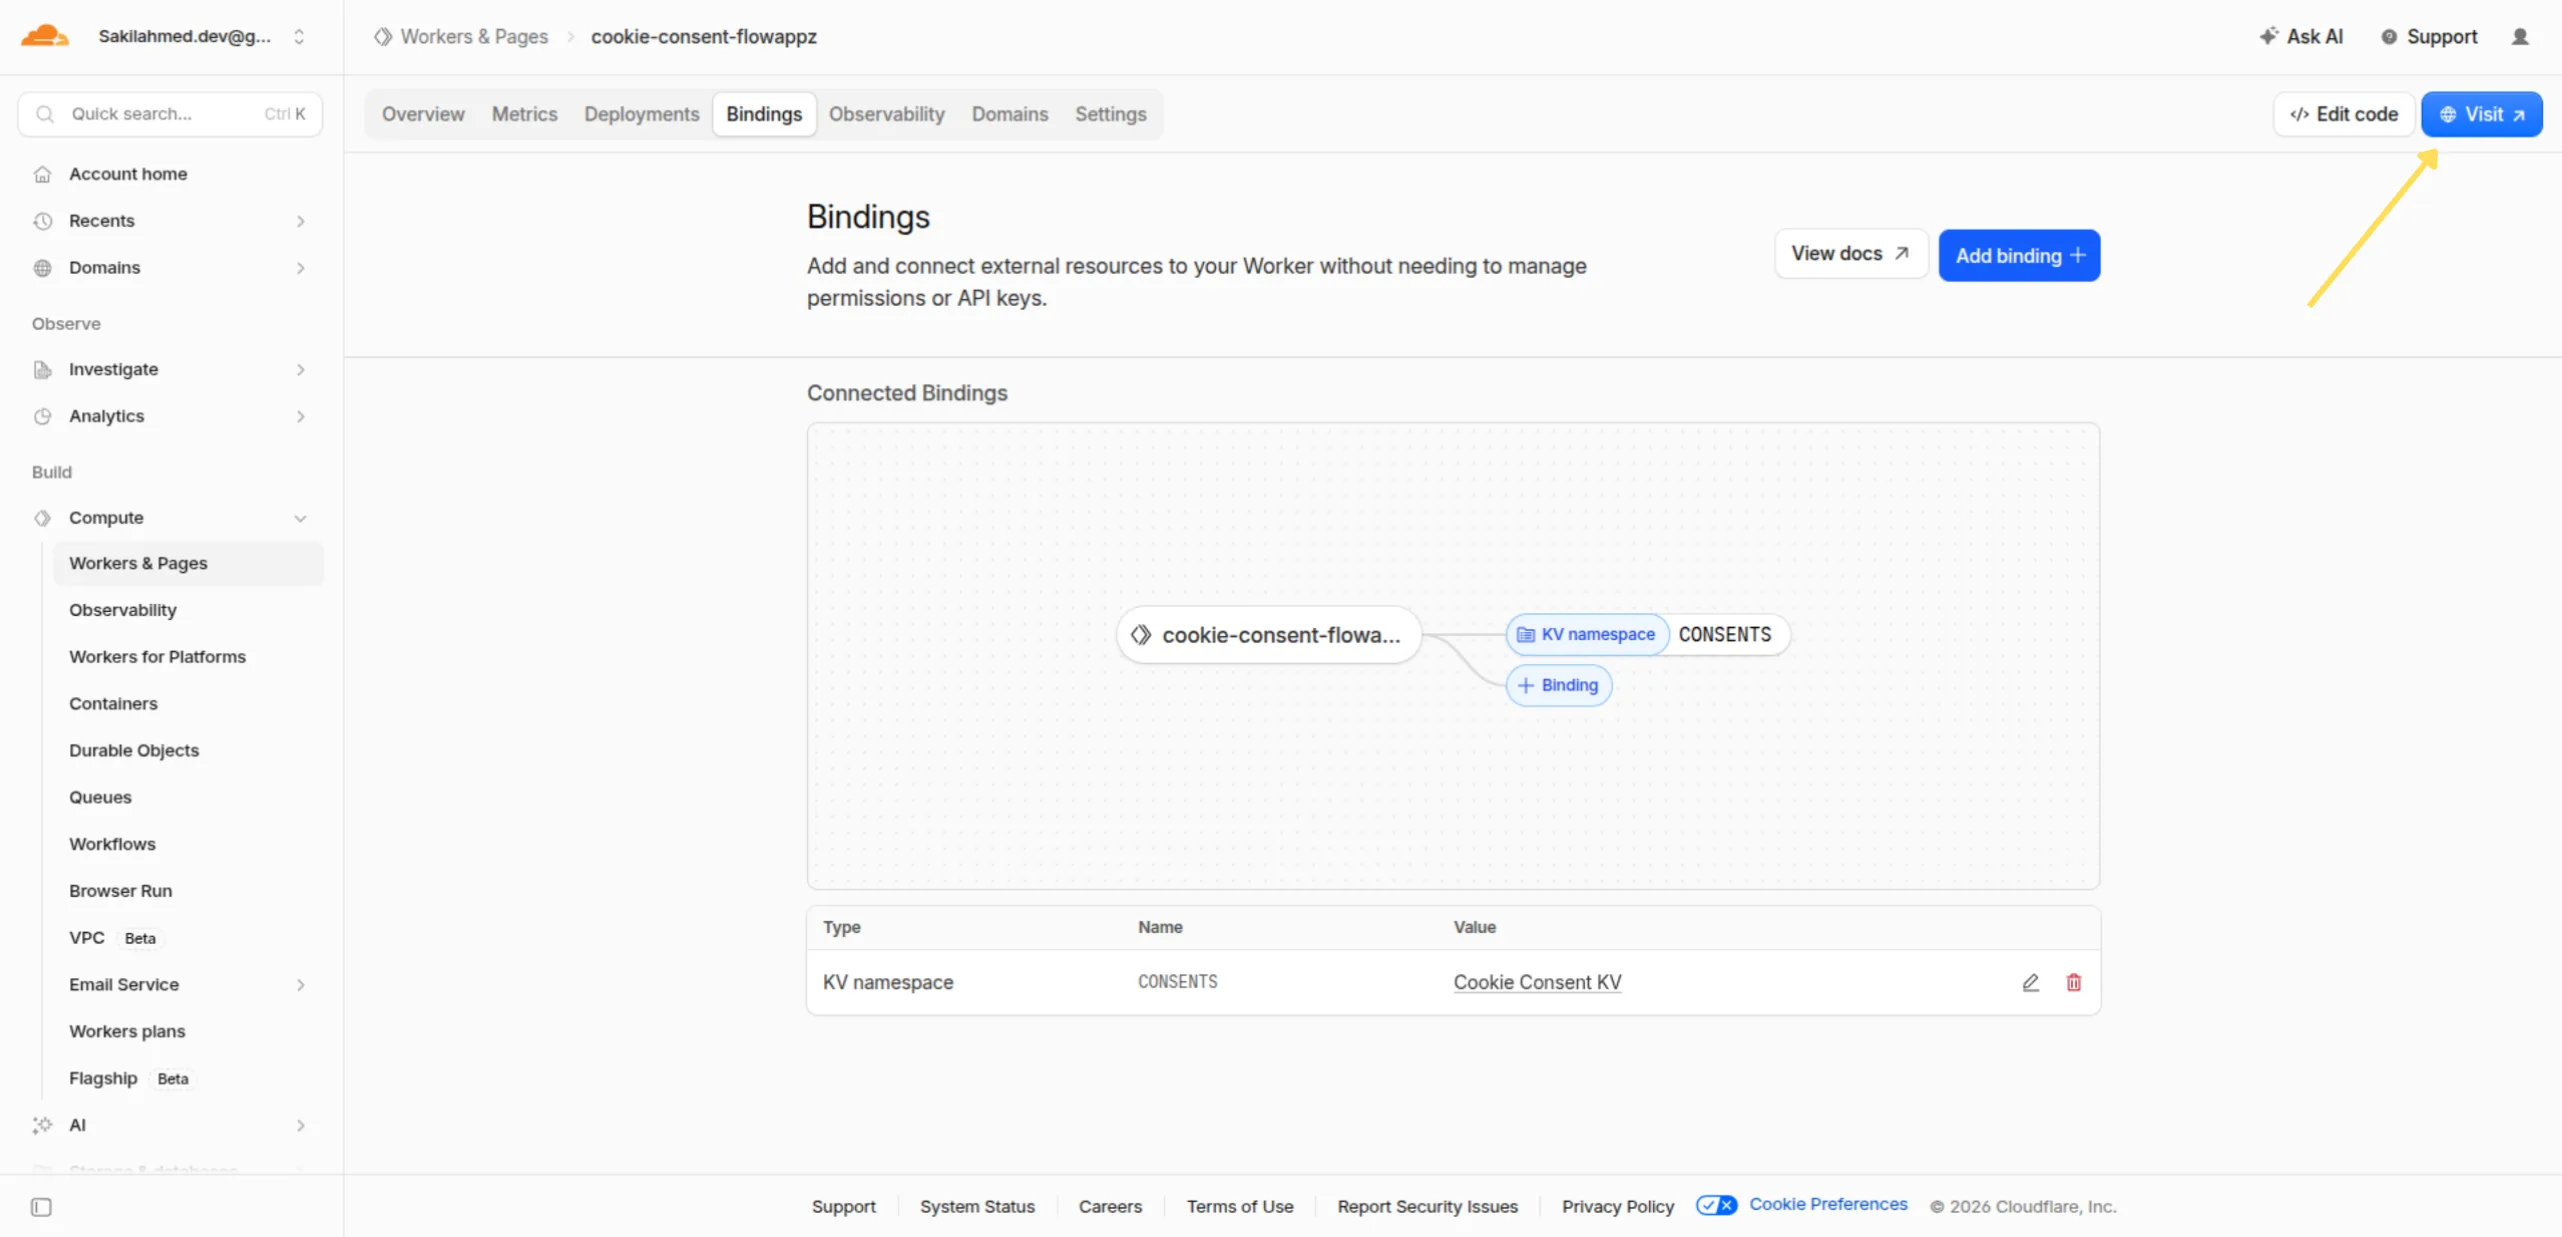Click the Workers & Pages breadcrumb icon

(383, 37)
